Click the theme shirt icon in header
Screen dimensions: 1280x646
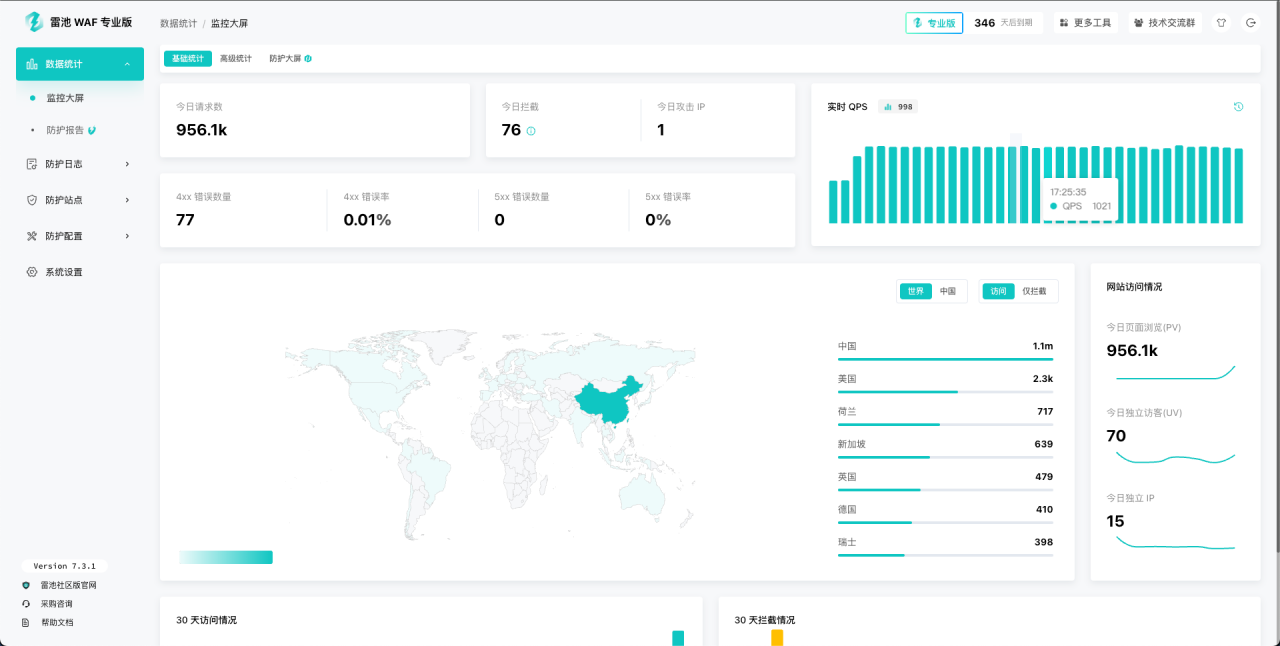[1221, 23]
